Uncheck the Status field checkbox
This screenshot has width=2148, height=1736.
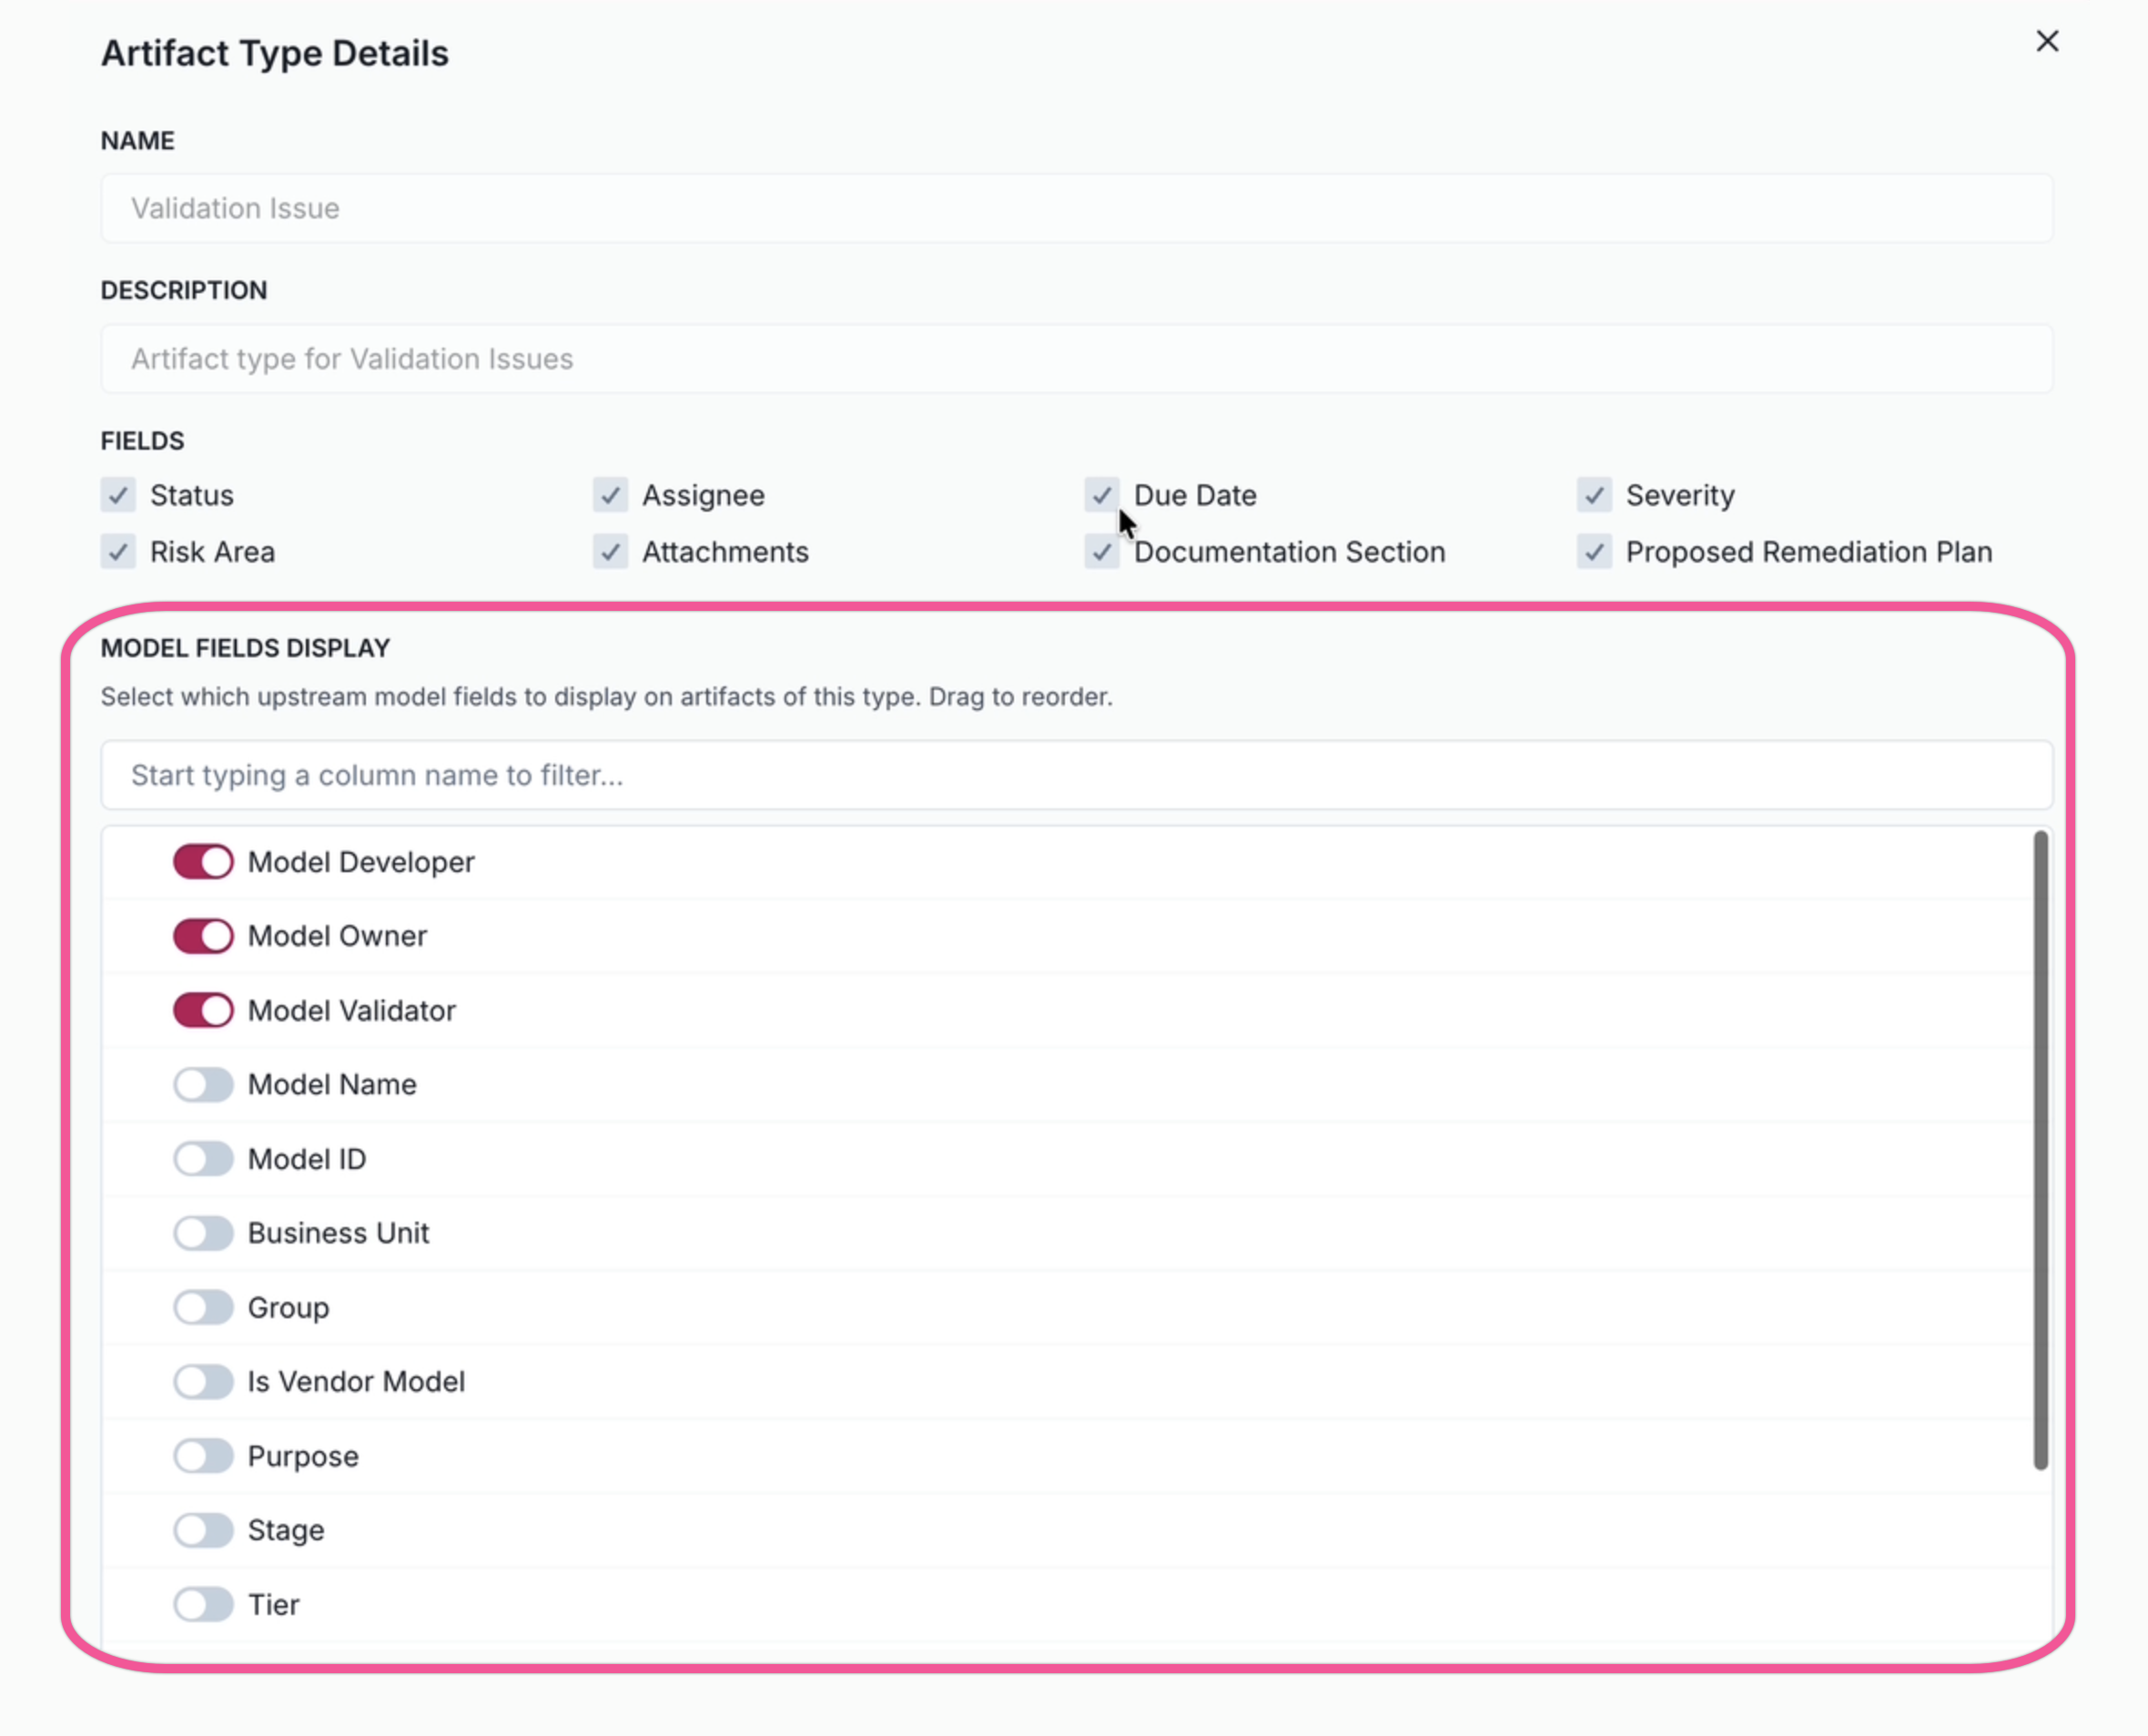pyautogui.click(x=118, y=495)
